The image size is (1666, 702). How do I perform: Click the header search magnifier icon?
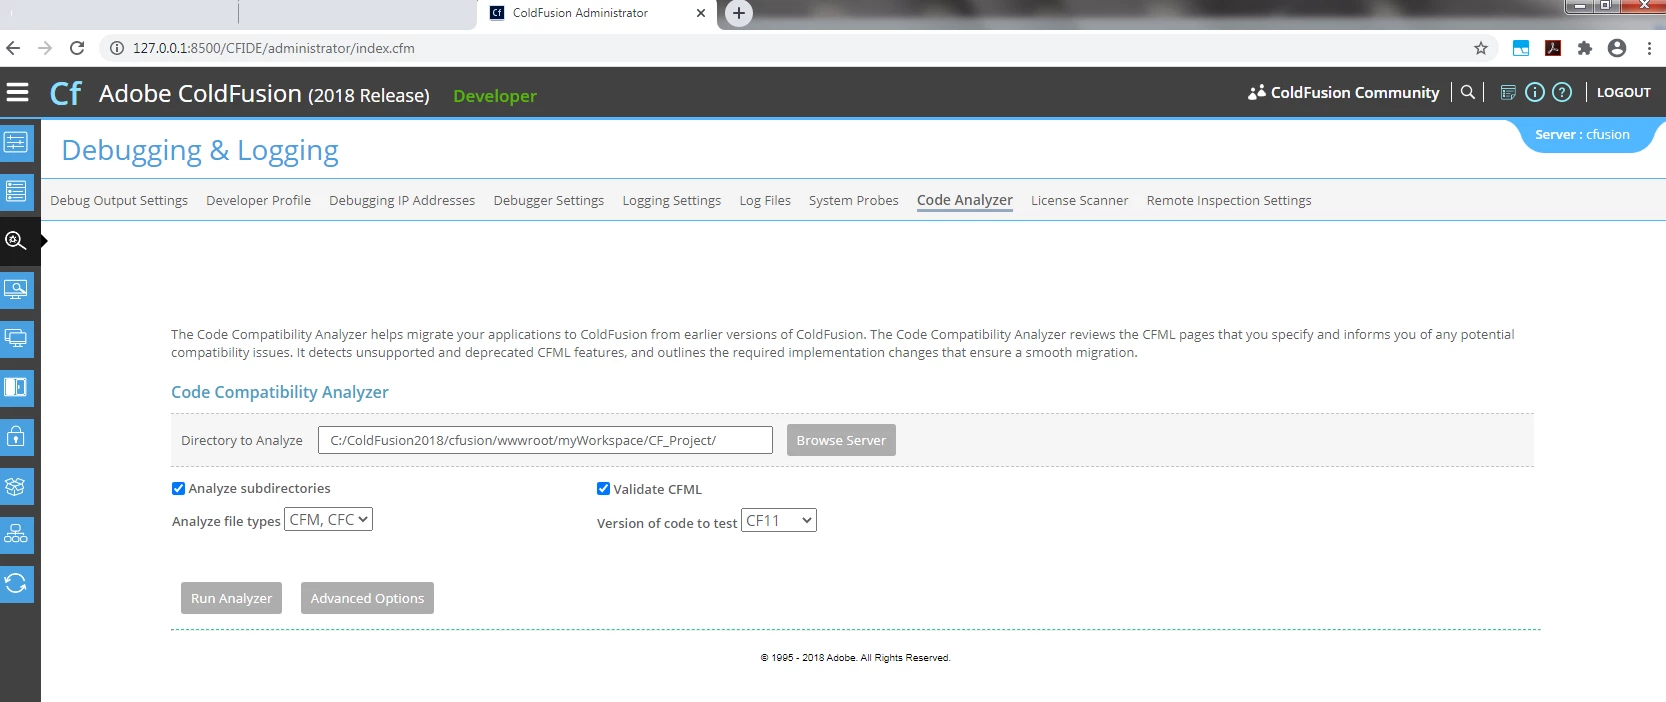1468,92
